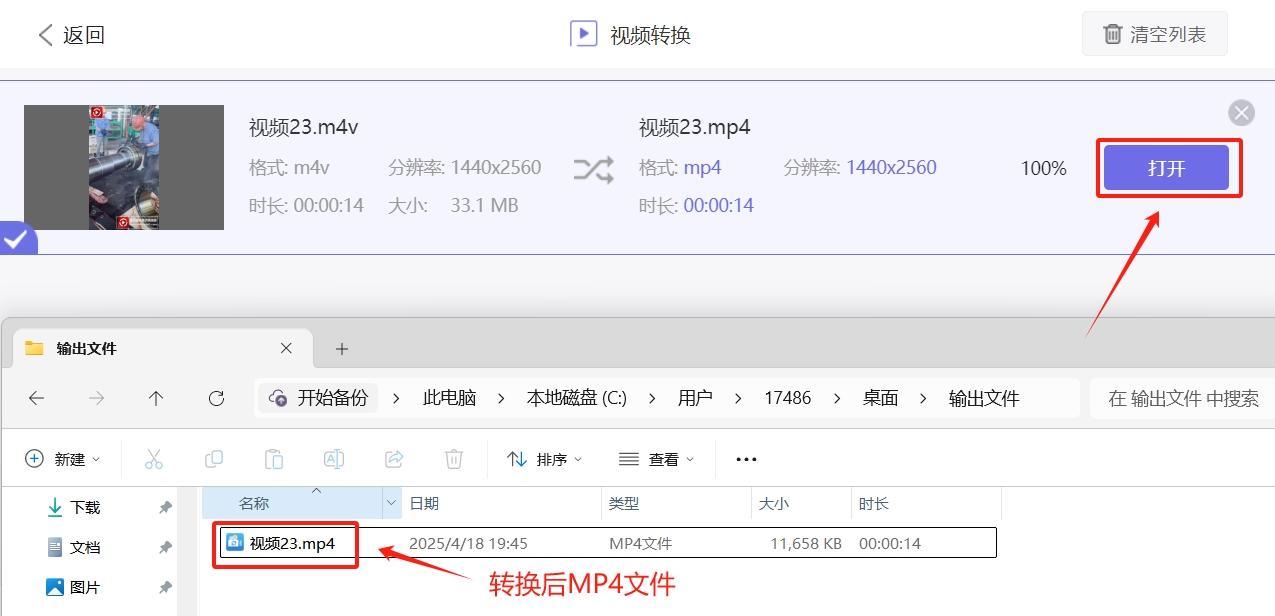
Task: Click 清空列表 to clear the conversion list
Action: [x=1155, y=33]
